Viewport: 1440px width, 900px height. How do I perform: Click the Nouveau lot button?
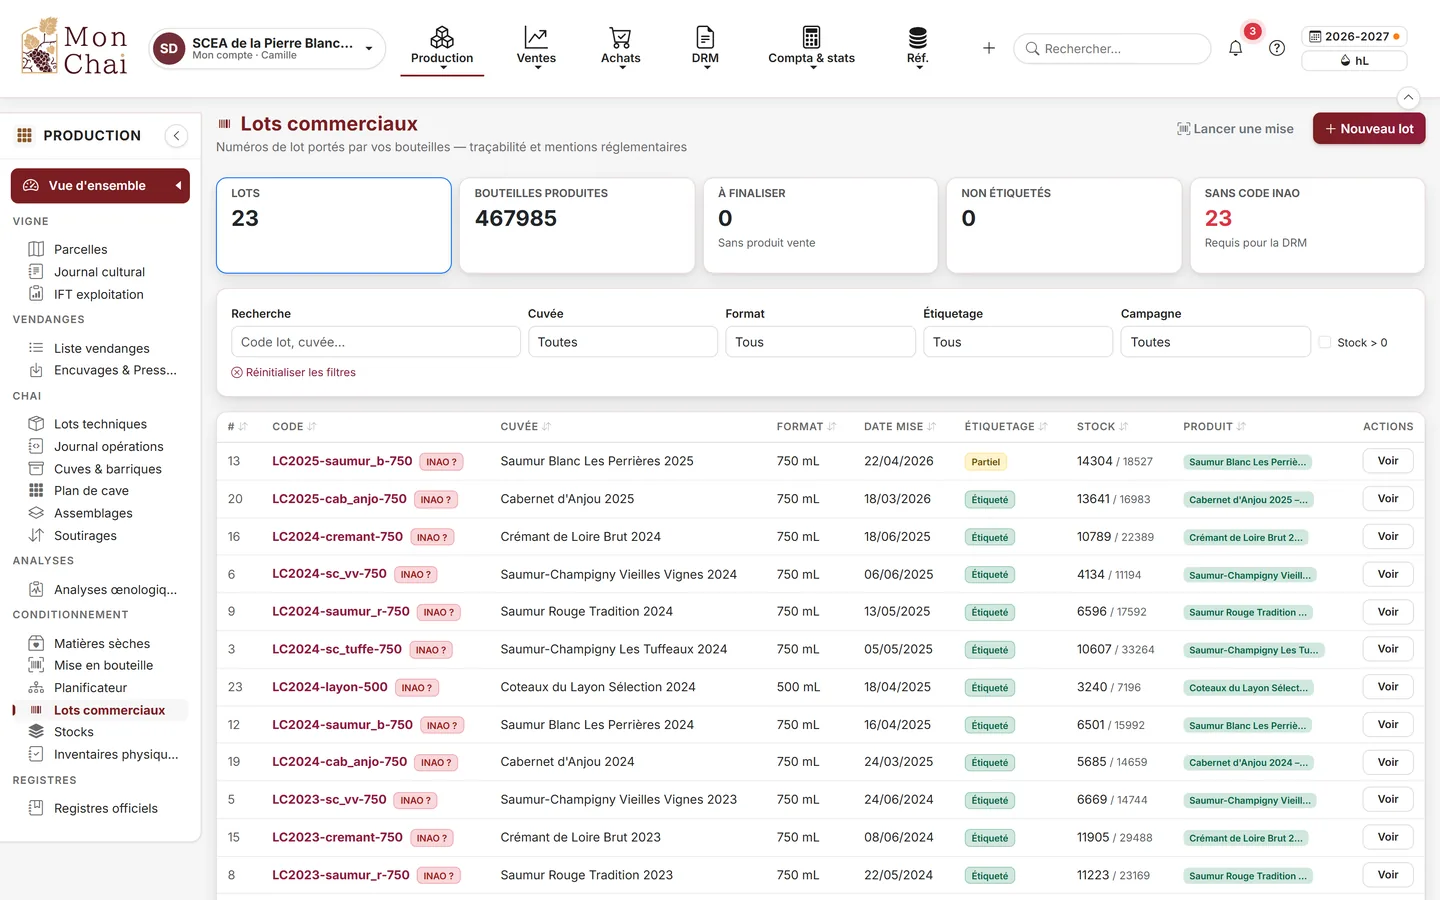[1368, 129]
